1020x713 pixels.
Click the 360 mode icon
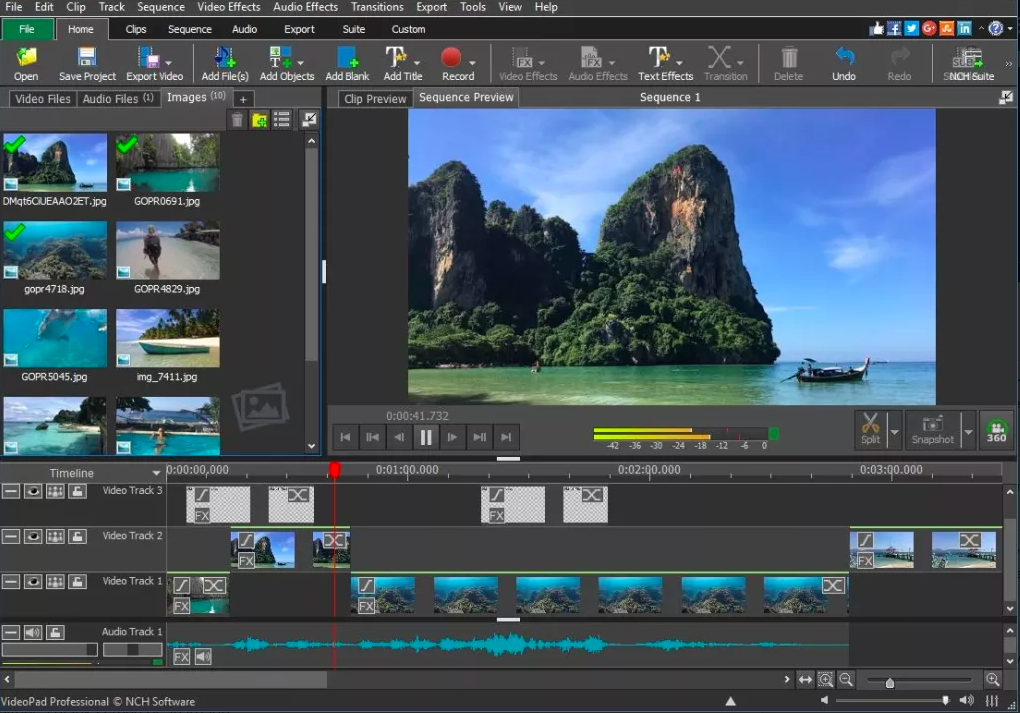pos(996,430)
